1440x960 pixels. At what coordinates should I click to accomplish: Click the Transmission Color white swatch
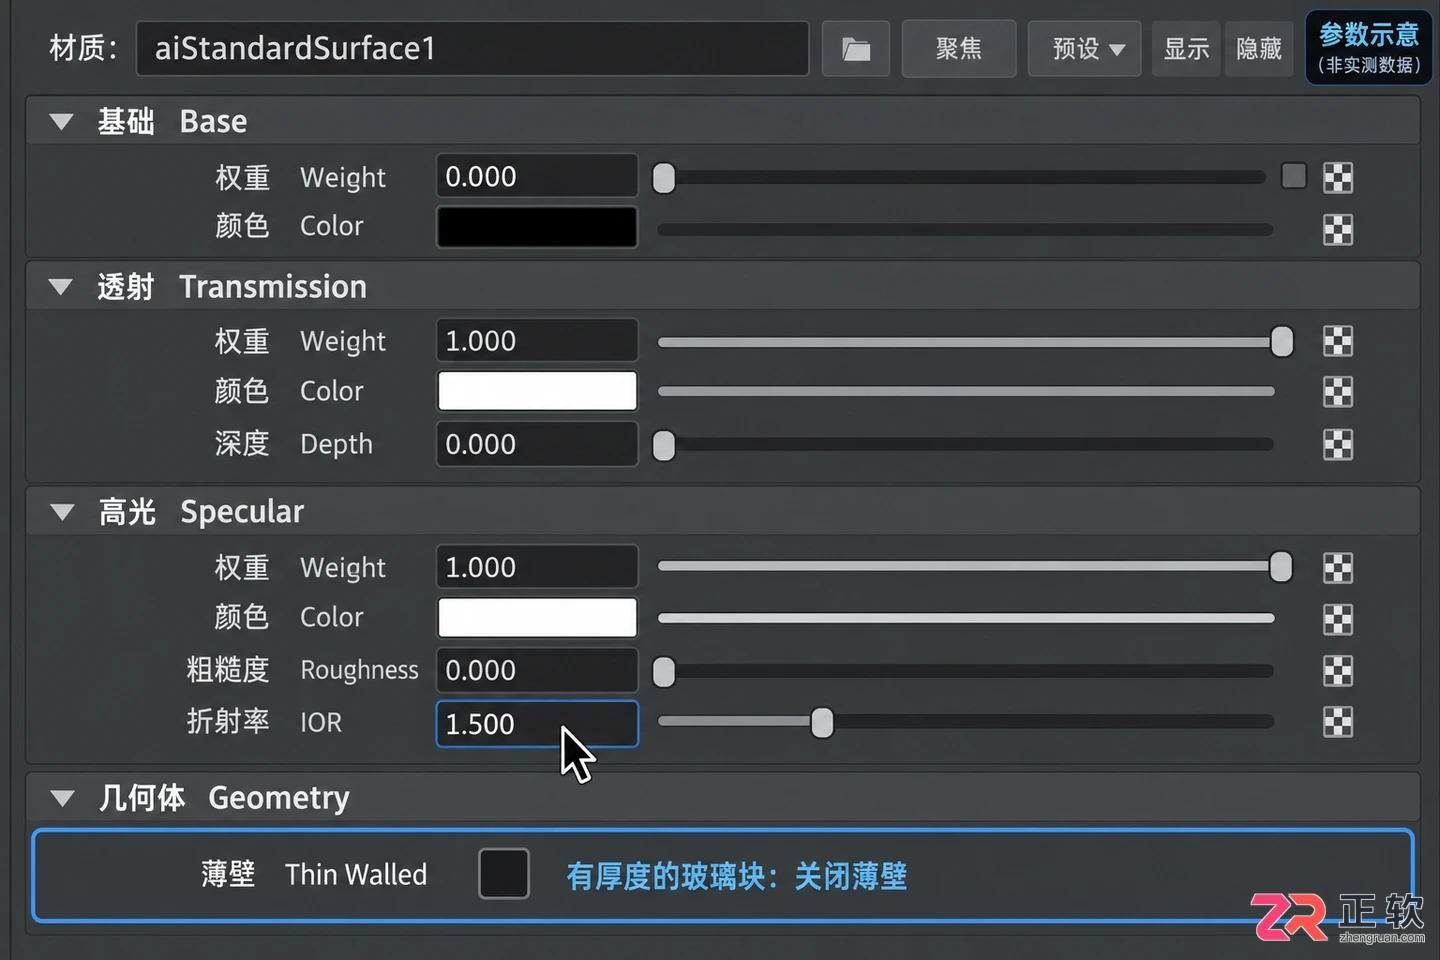(537, 391)
